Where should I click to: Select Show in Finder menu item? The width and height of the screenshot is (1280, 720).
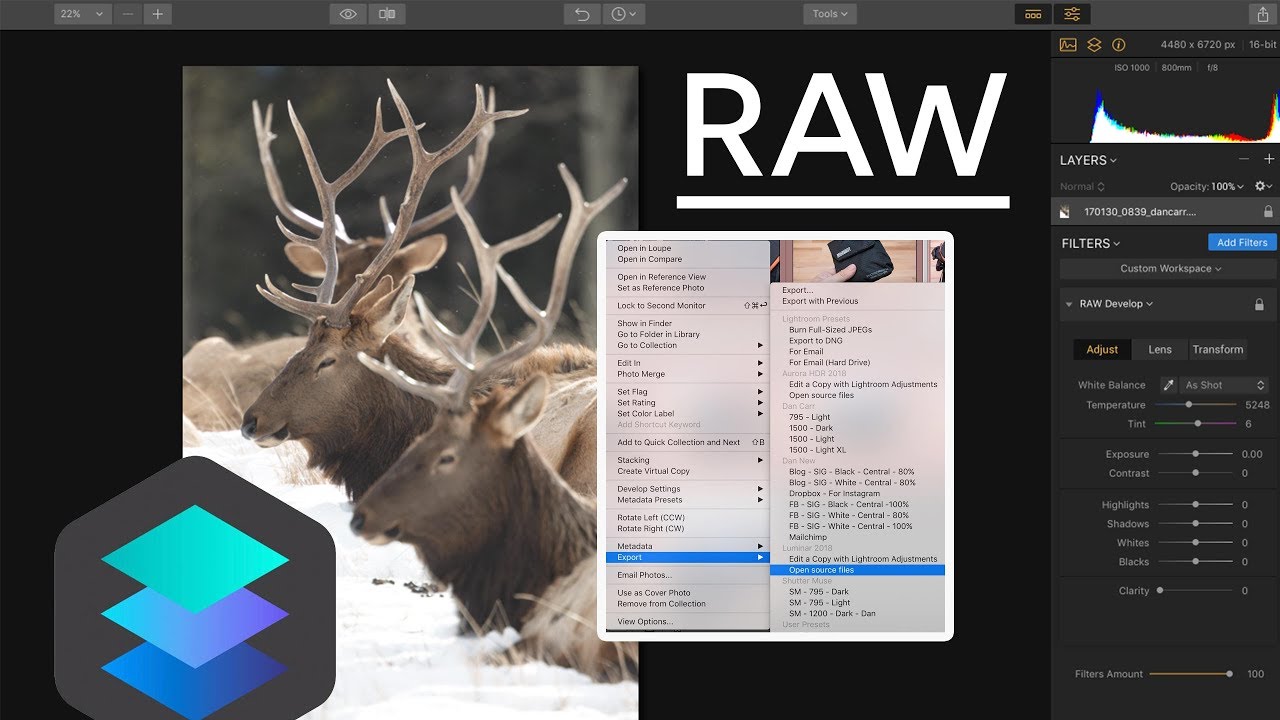tap(688, 324)
